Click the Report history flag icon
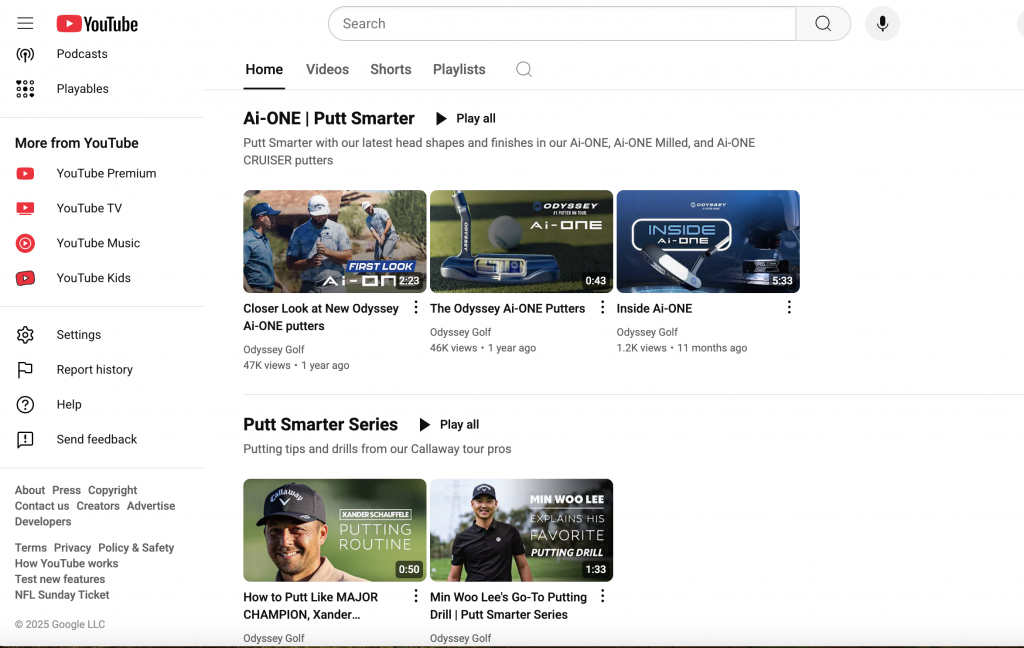Image resolution: width=1024 pixels, height=648 pixels. (25, 370)
